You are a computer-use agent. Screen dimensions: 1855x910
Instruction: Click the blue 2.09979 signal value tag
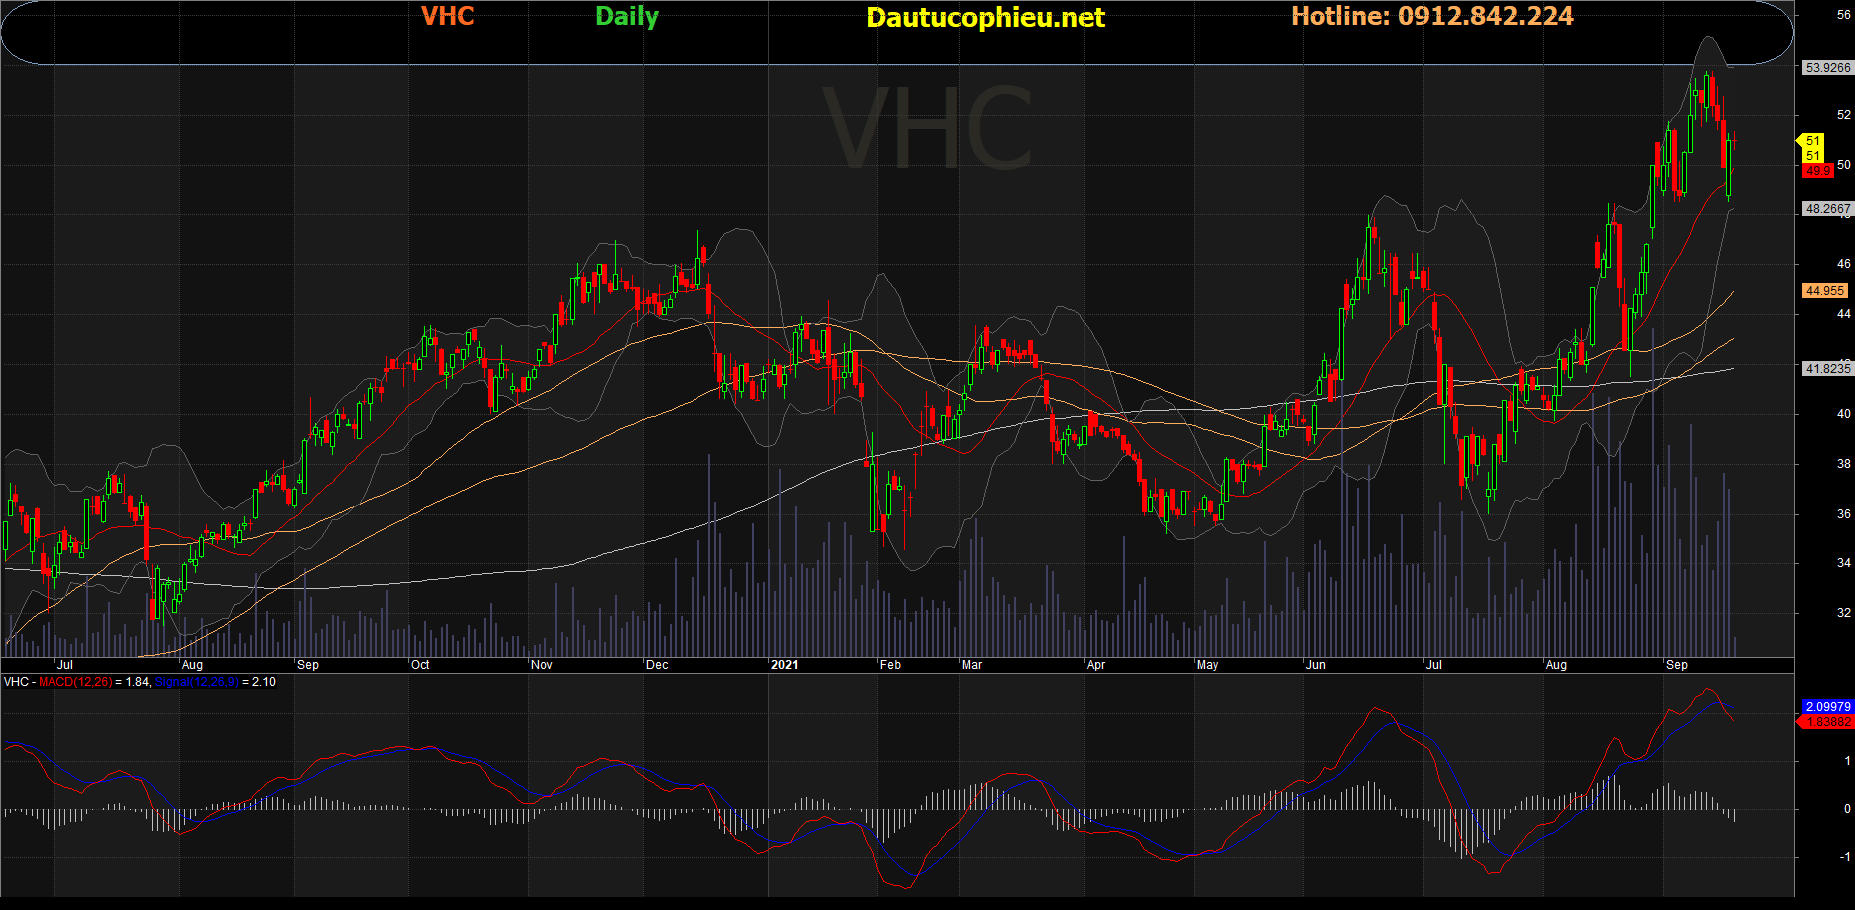[x=1827, y=707]
